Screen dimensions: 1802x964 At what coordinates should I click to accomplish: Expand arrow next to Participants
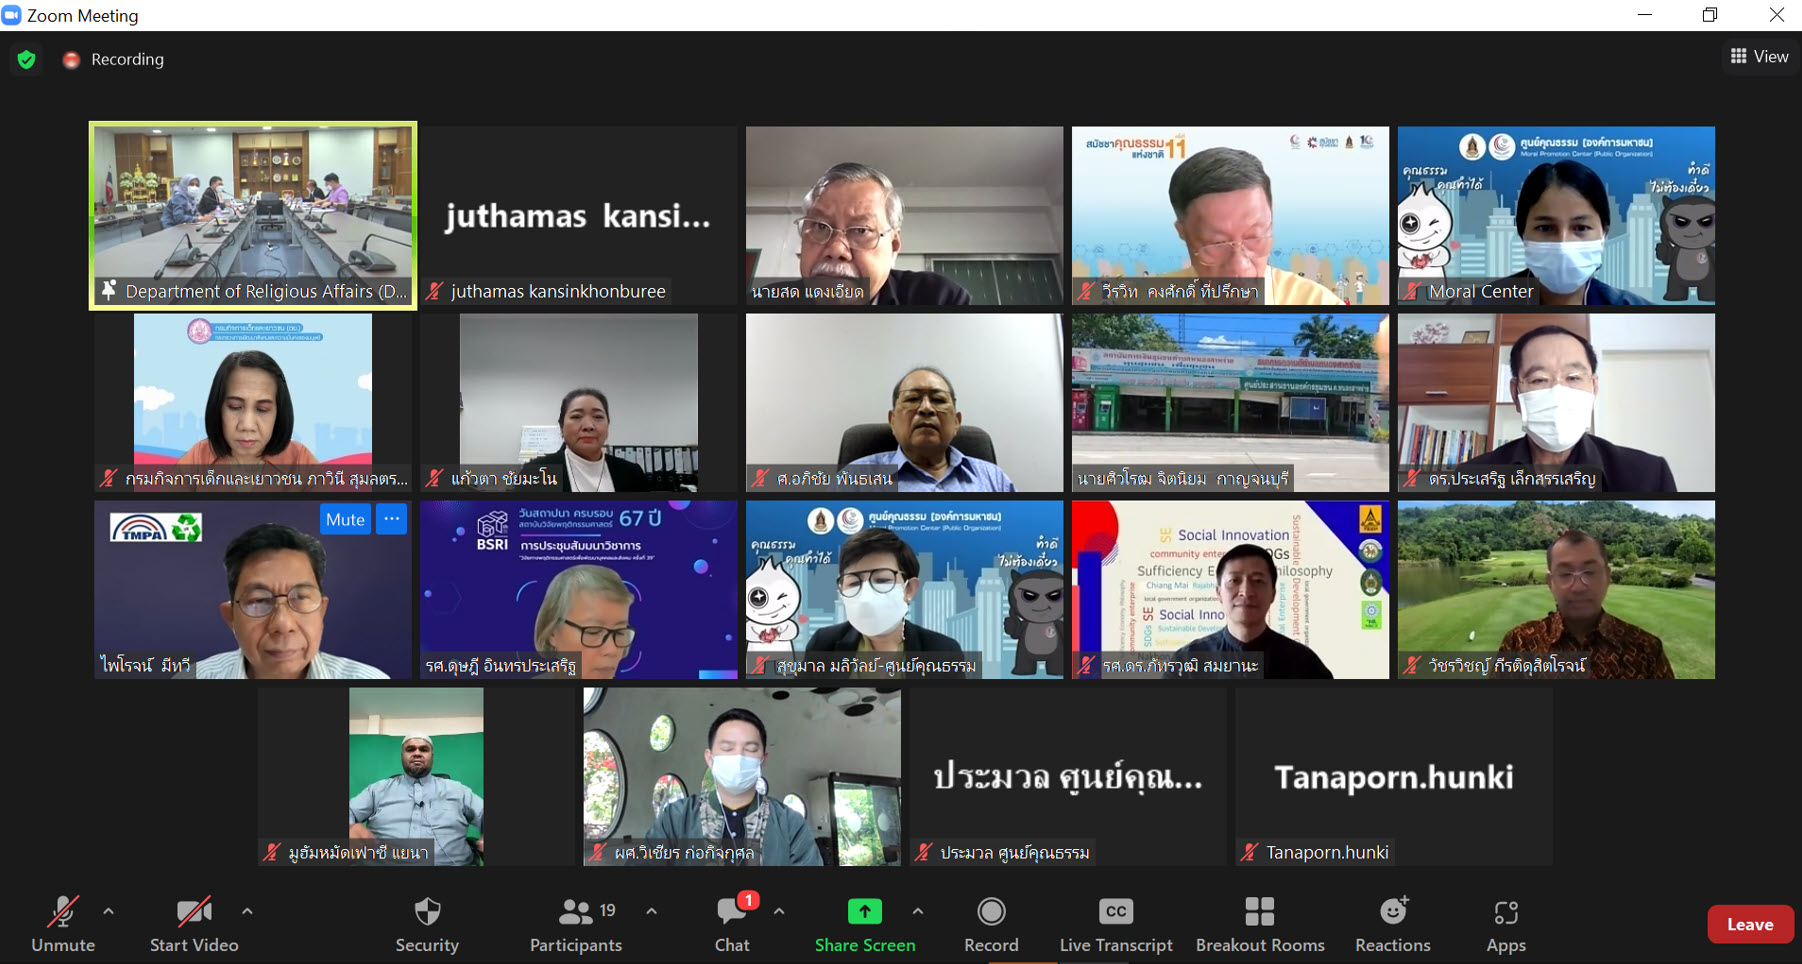point(651,911)
